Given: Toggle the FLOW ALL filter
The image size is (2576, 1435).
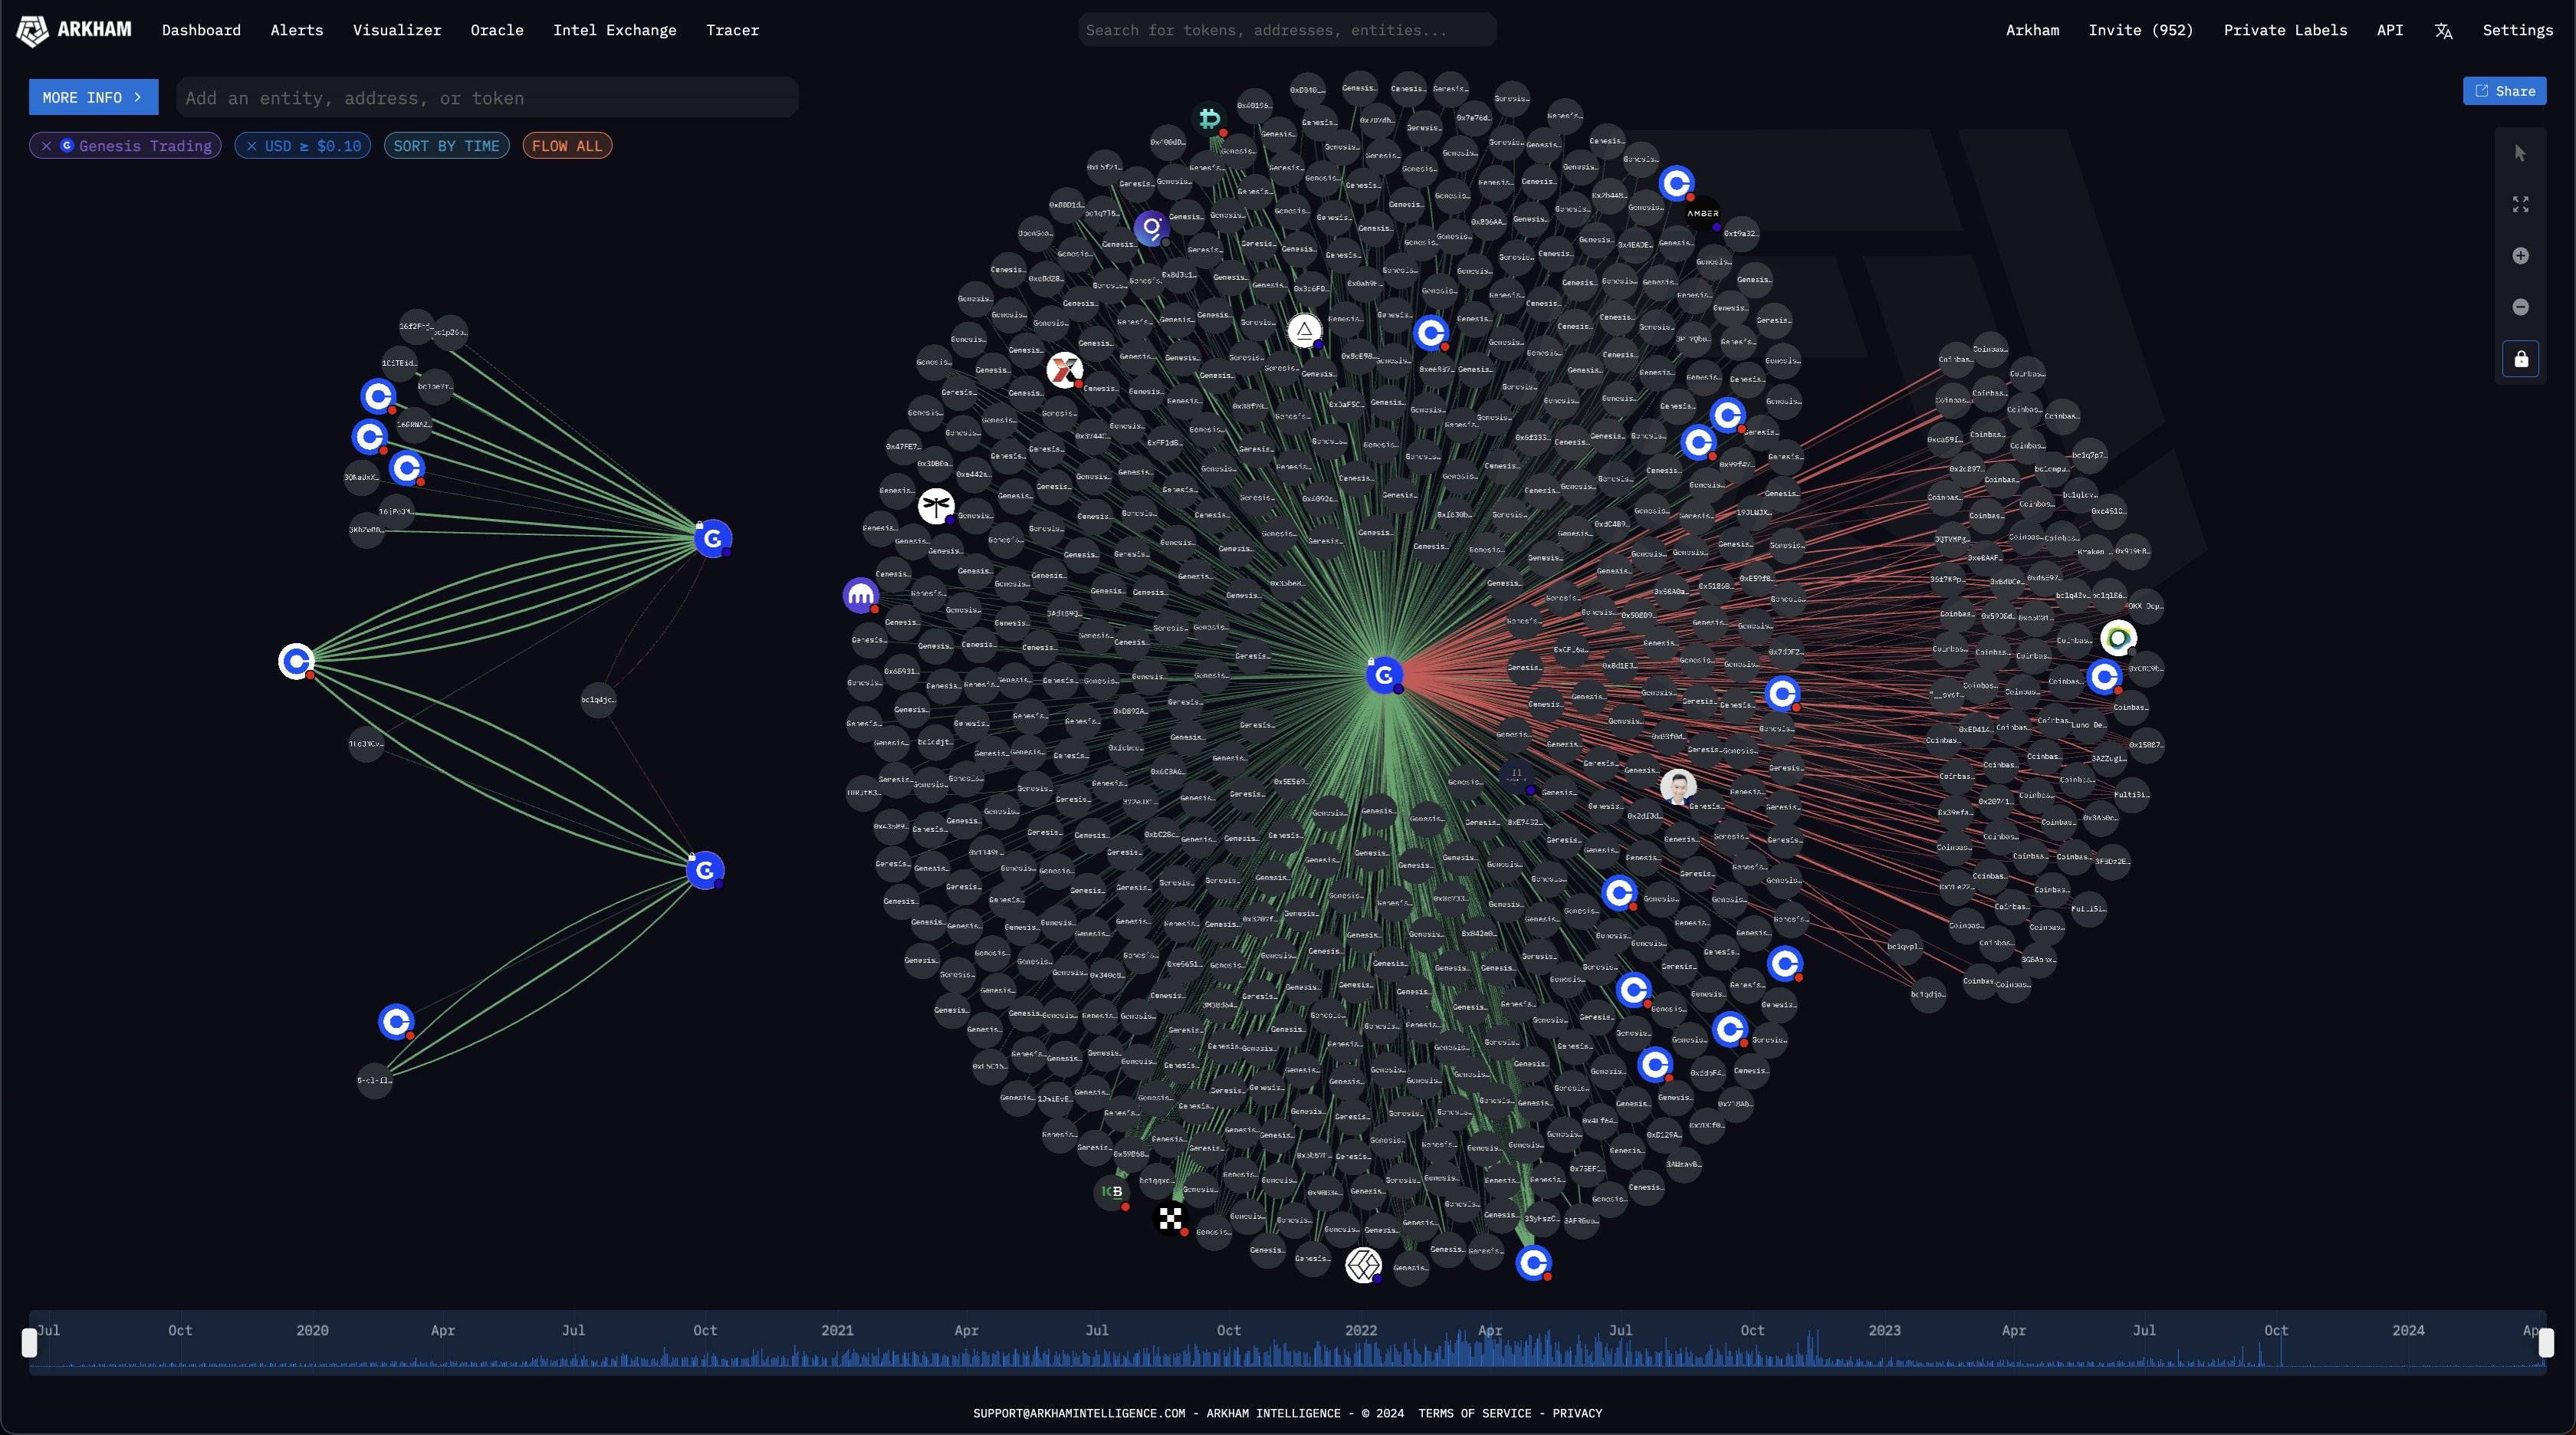Looking at the screenshot, I should pos(567,146).
